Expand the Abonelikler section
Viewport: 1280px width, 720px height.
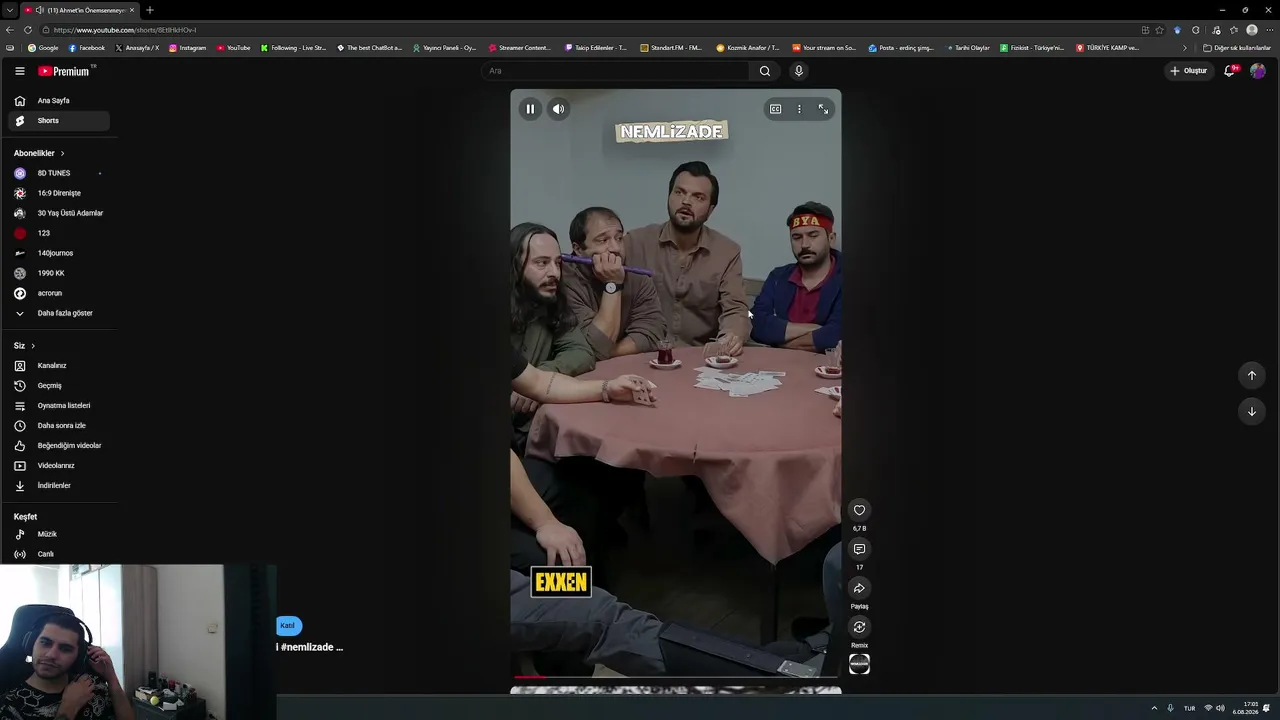tap(40, 153)
